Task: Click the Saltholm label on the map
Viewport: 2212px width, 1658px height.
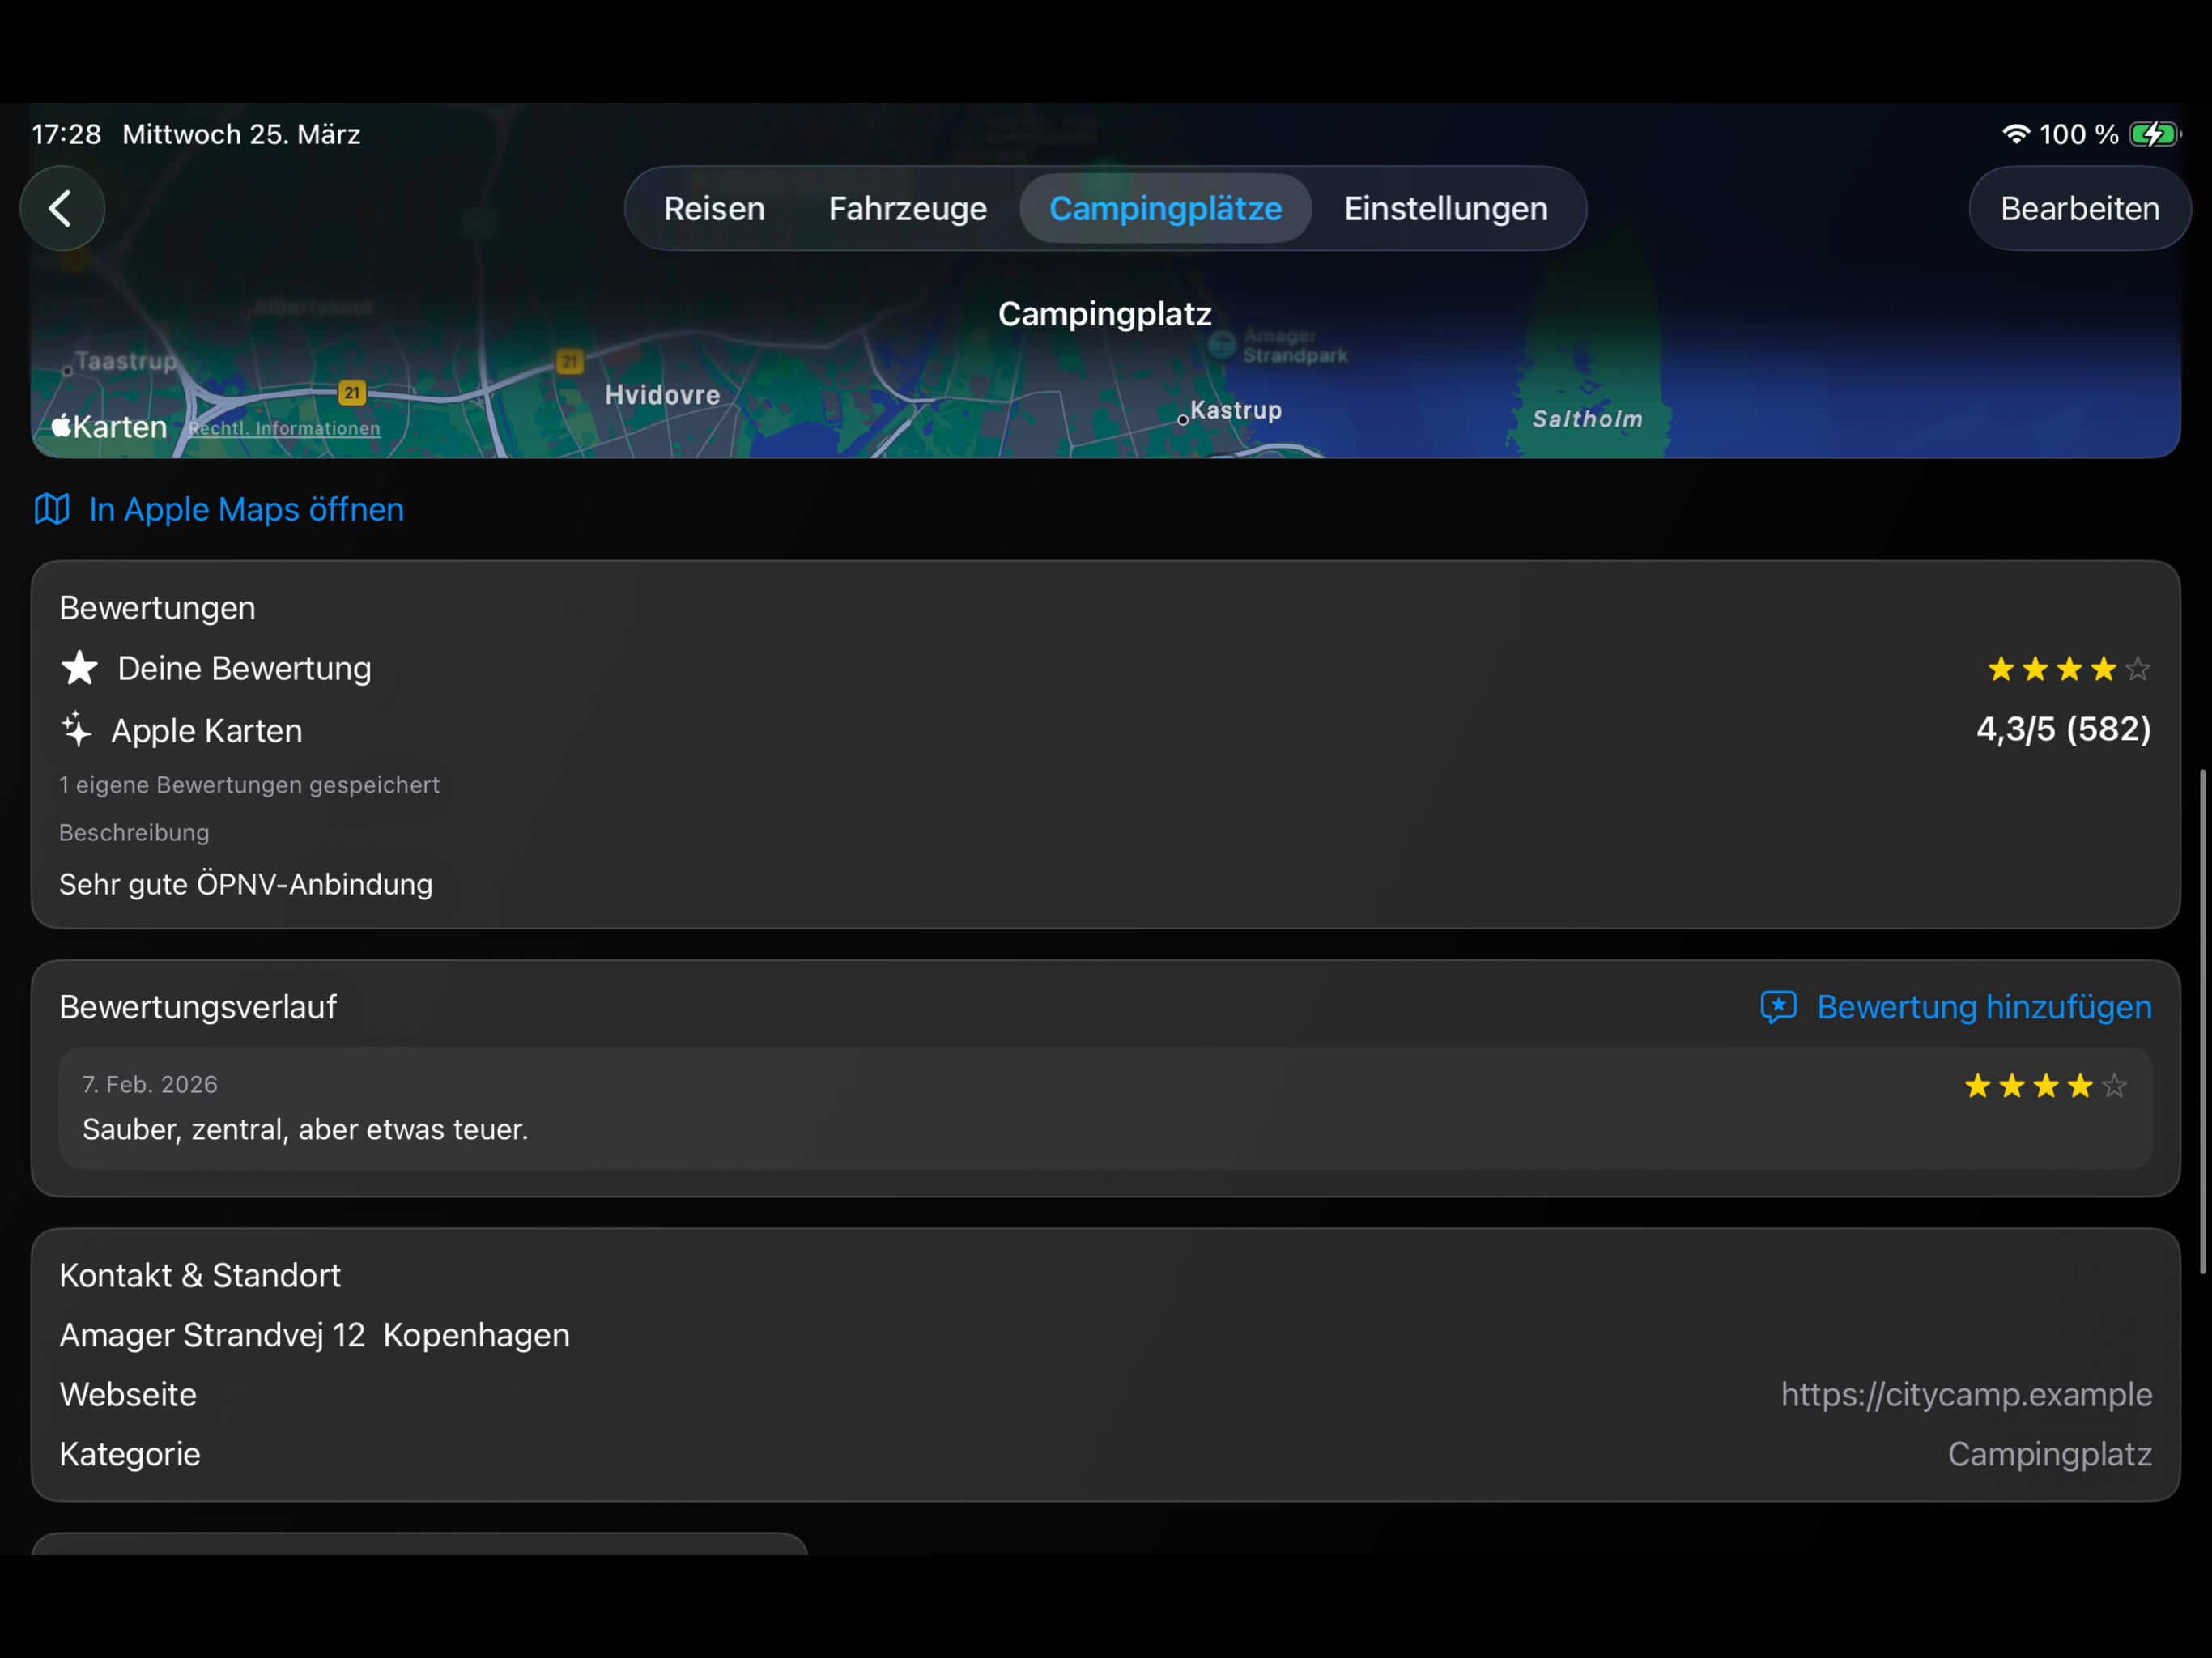Action: click(1587, 419)
